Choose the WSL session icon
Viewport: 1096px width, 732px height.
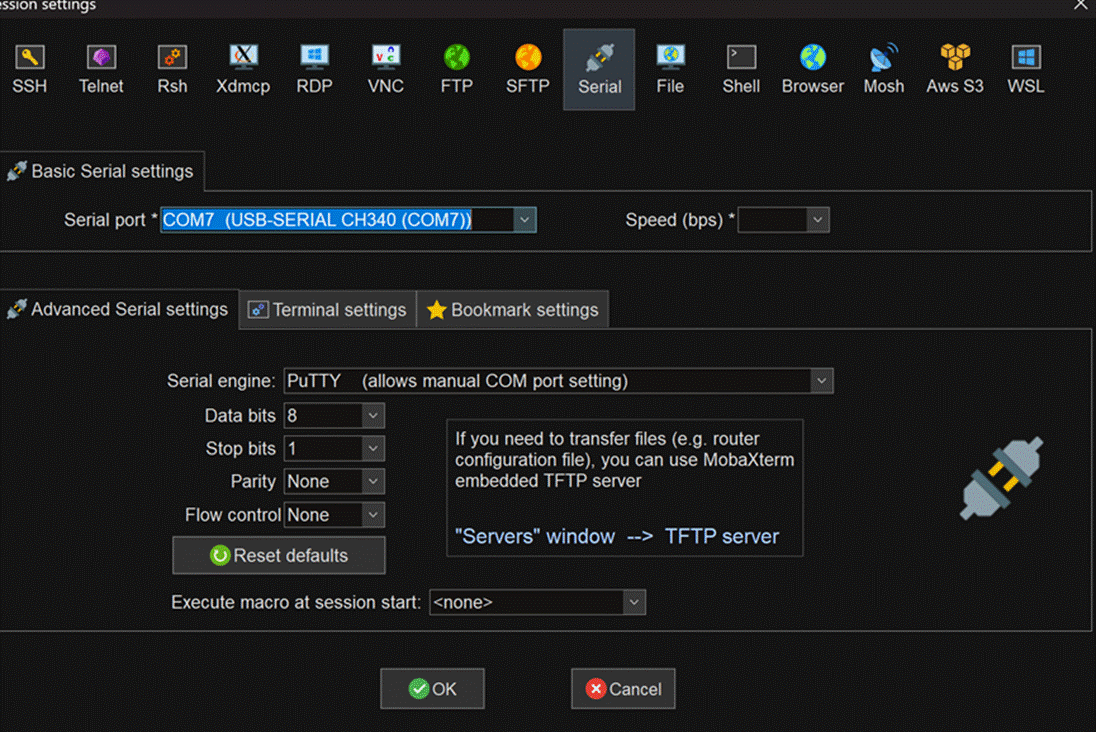pos(1026,69)
